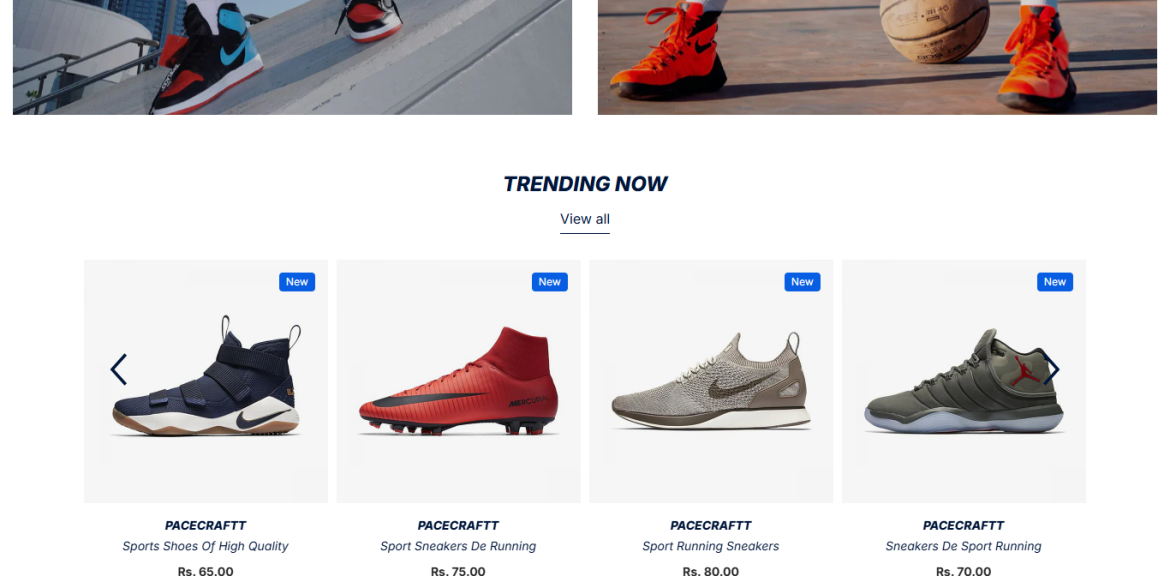1170x576 pixels.
Task: Click the New badge on red cleat
Action: tap(550, 282)
